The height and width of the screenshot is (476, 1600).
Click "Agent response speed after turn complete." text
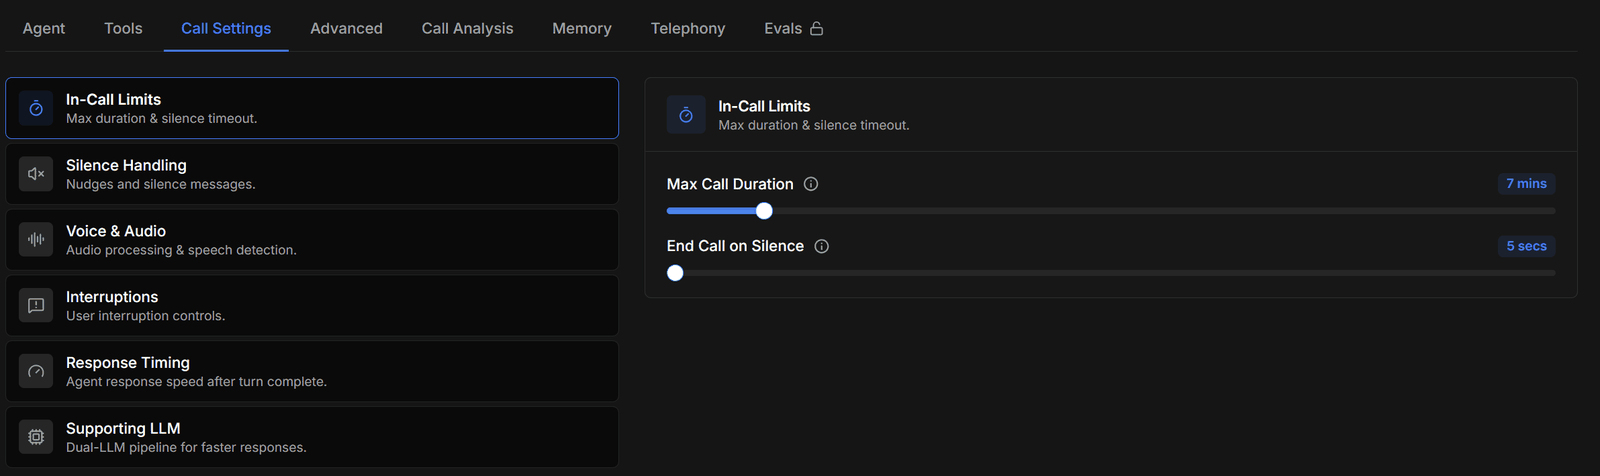click(x=196, y=382)
